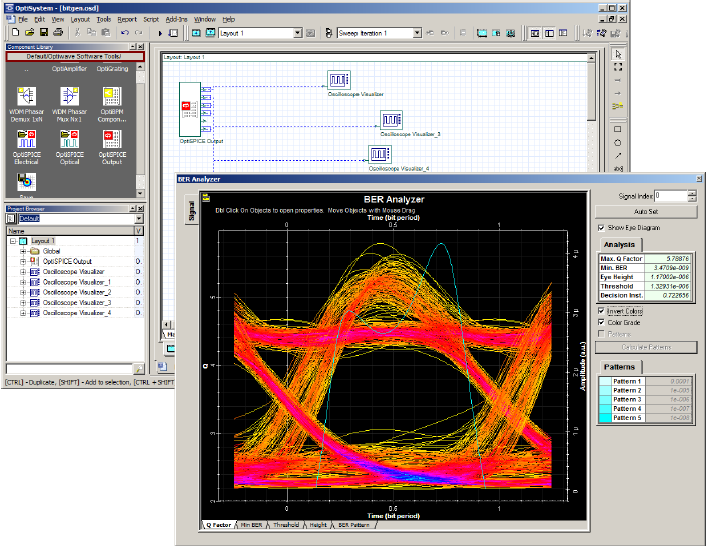Image resolution: width=707 pixels, height=546 pixels.
Task: Disable the Color Grade checkbox
Action: point(600,322)
